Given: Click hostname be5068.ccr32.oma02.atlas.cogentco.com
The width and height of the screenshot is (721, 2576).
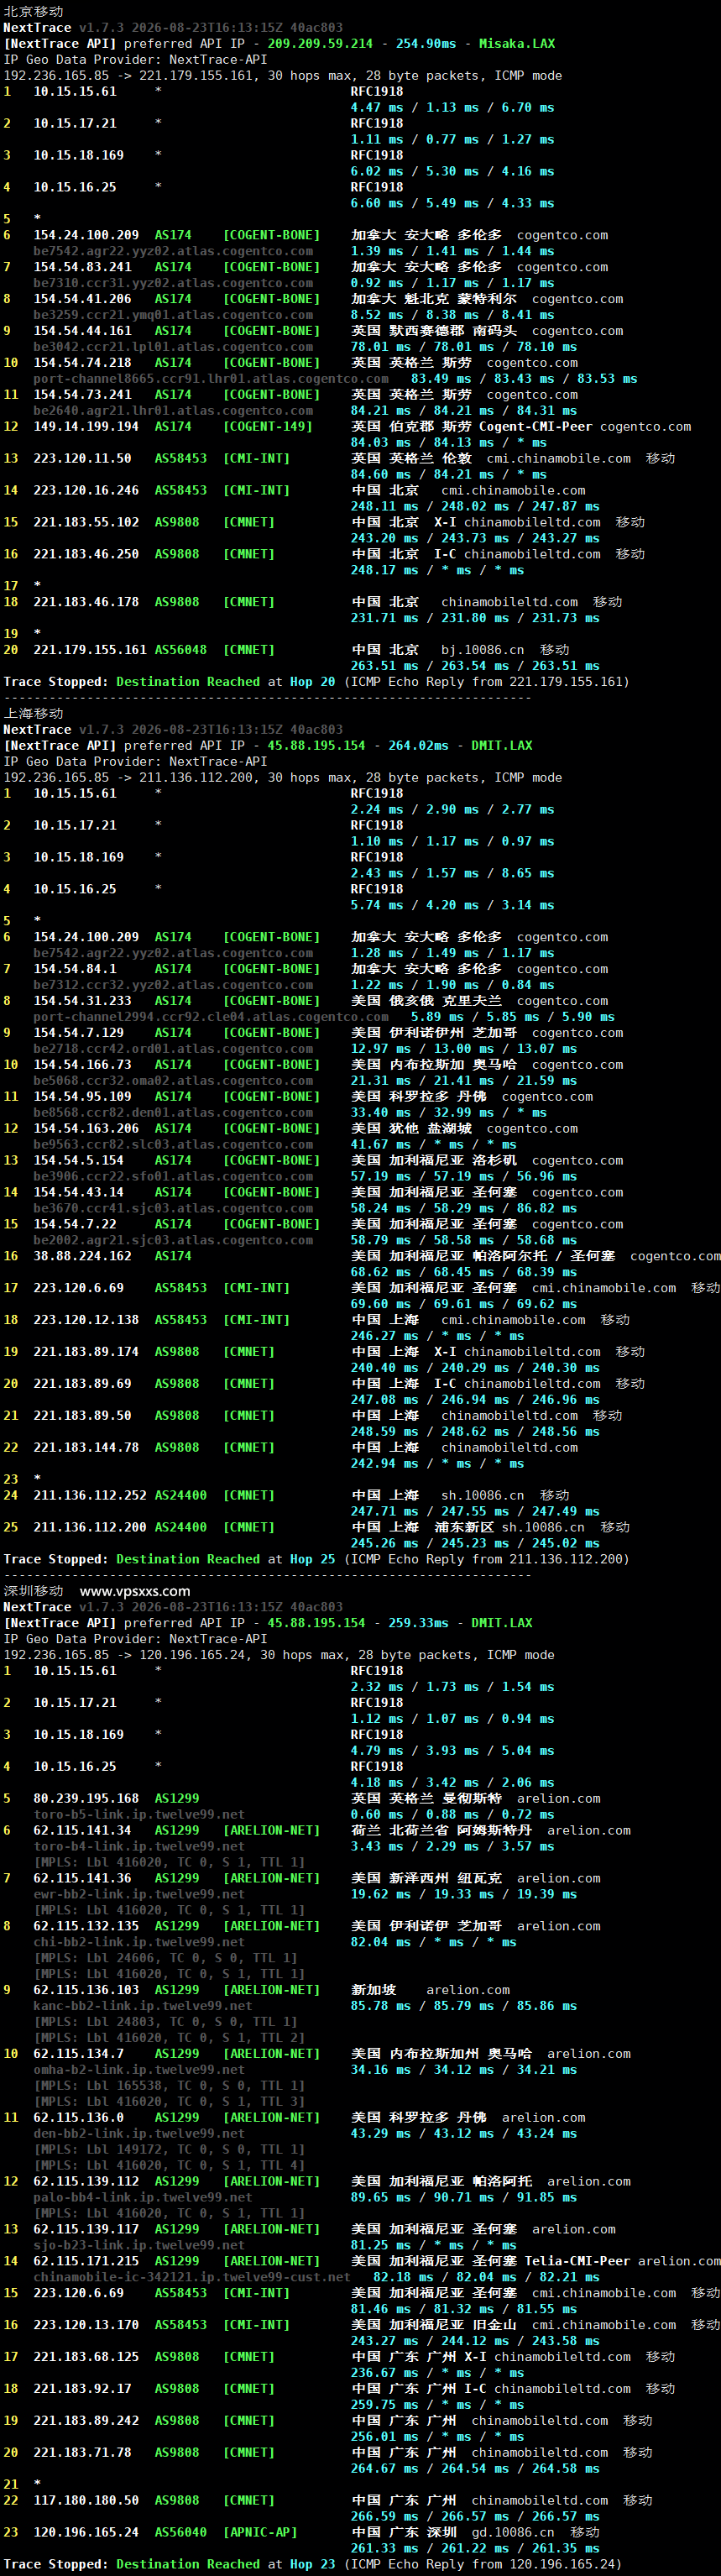Looking at the screenshot, I should click(173, 1081).
